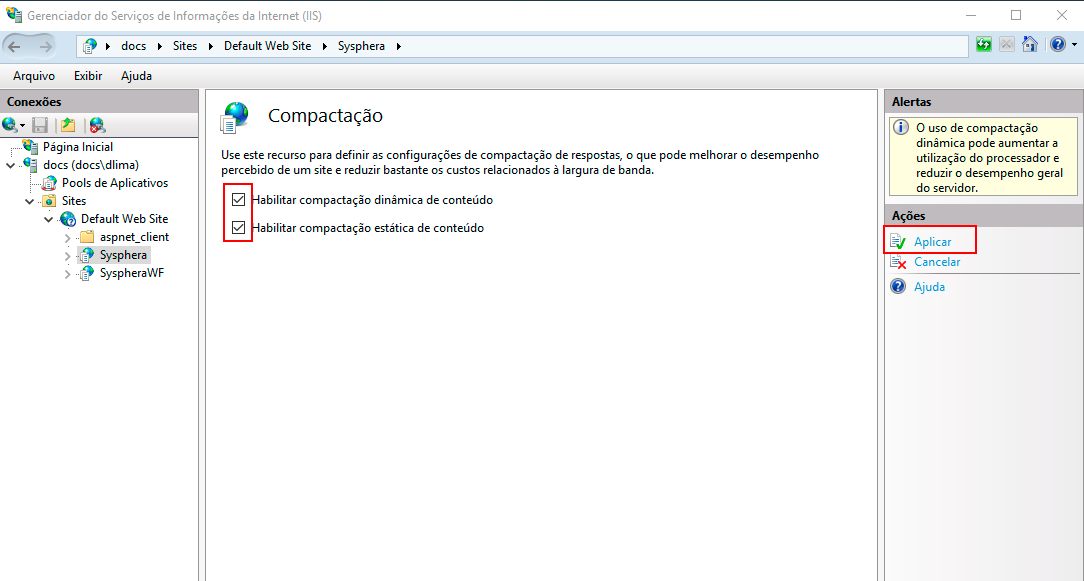Click the green Refresh page icon
Screen dimensions: 1084x581
click(x=984, y=45)
